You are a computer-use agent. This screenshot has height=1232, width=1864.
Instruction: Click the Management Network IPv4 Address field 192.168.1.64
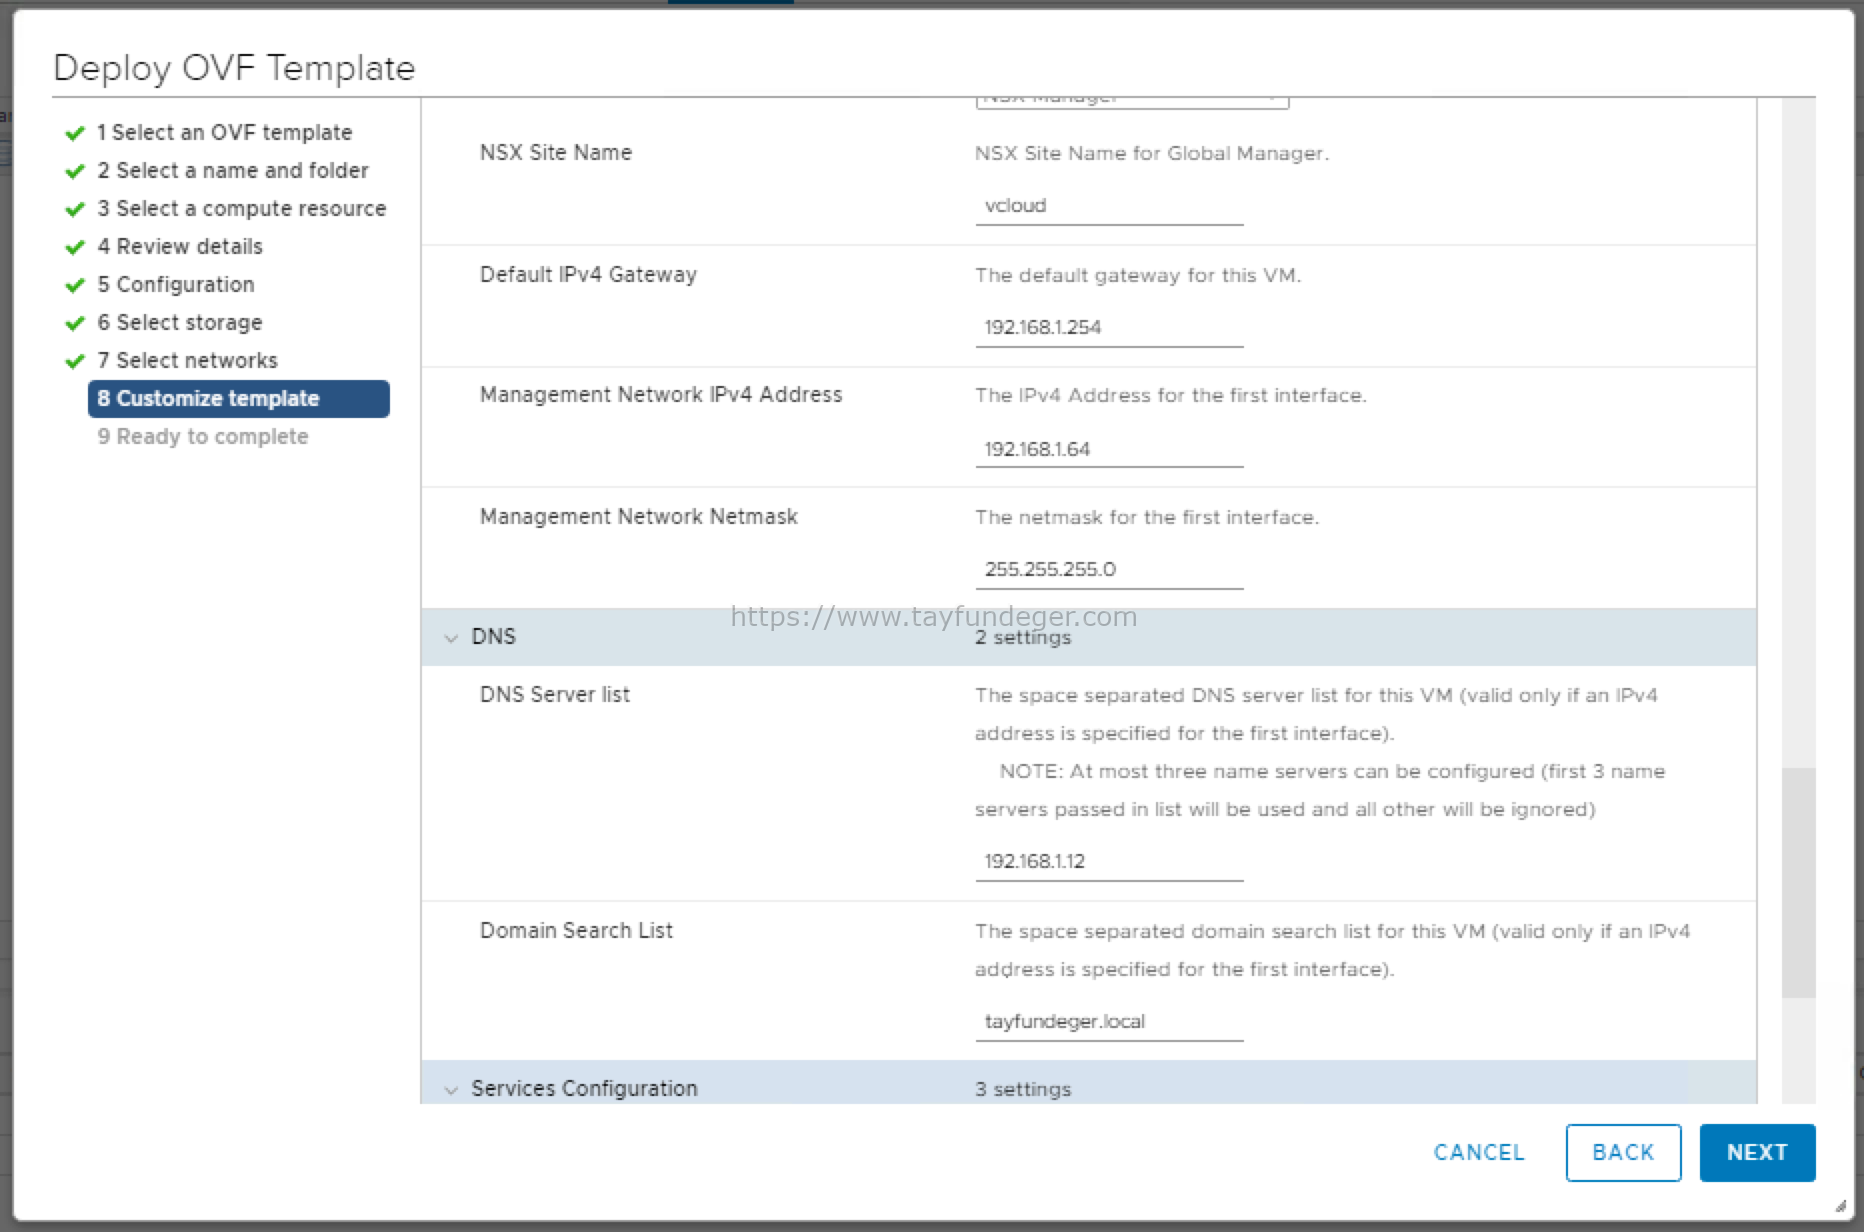coord(1109,449)
